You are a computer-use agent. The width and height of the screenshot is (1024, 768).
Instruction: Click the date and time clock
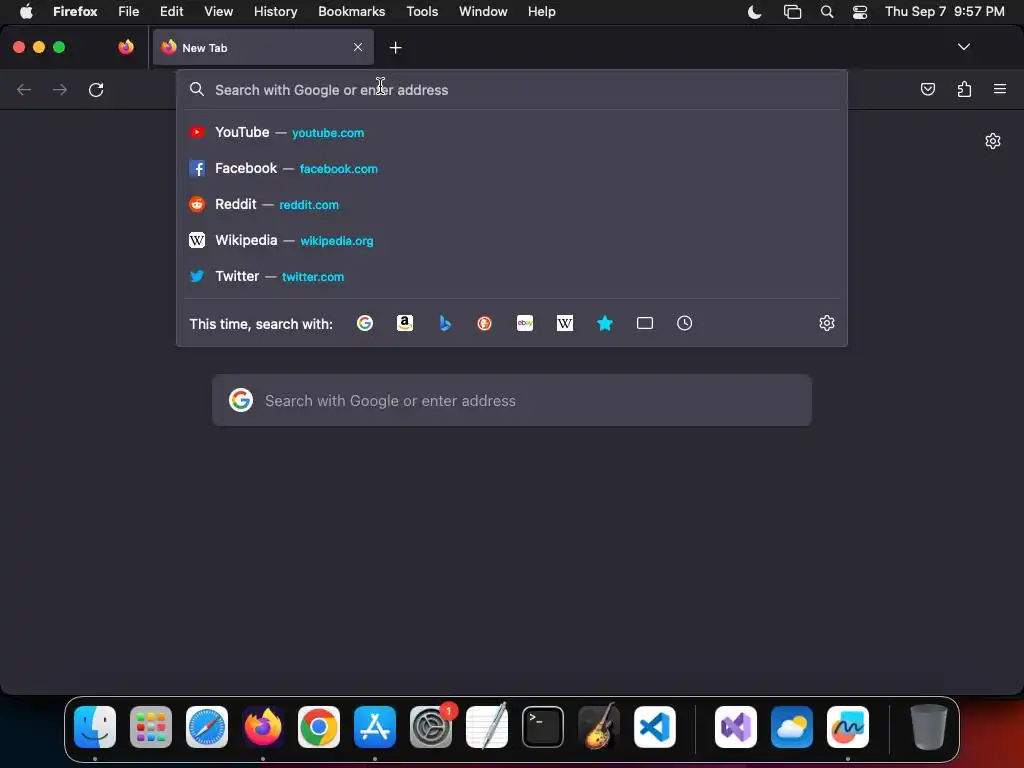(x=944, y=11)
